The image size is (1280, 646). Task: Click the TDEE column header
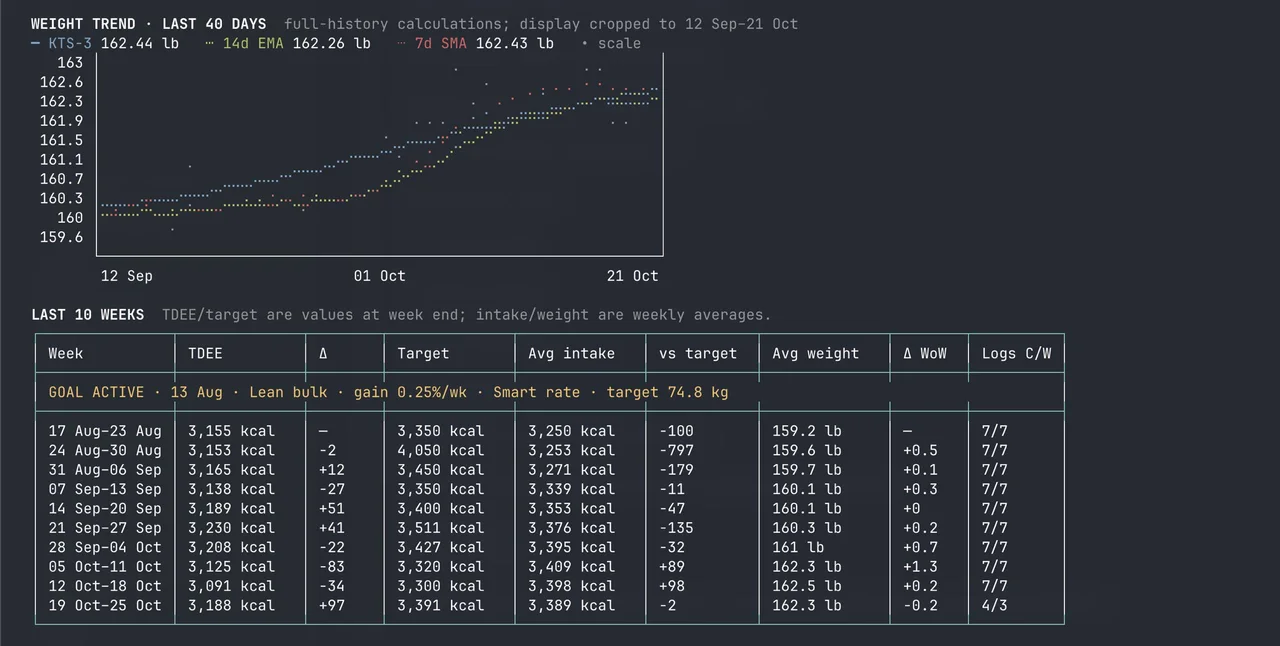pos(205,353)
